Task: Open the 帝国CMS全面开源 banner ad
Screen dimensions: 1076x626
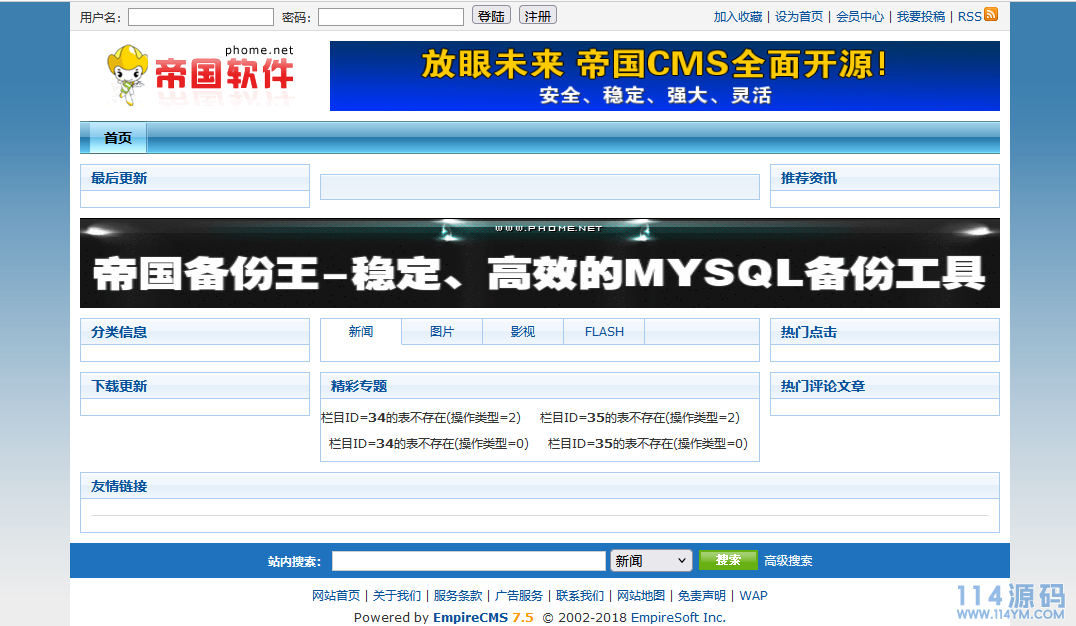Action: [664, 76]
